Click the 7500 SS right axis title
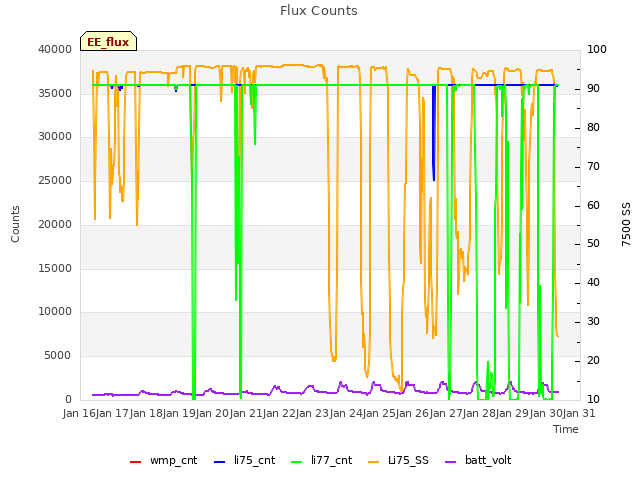This screenshot has height=480, width=640. pyautogui.click(x=626, y=224)
